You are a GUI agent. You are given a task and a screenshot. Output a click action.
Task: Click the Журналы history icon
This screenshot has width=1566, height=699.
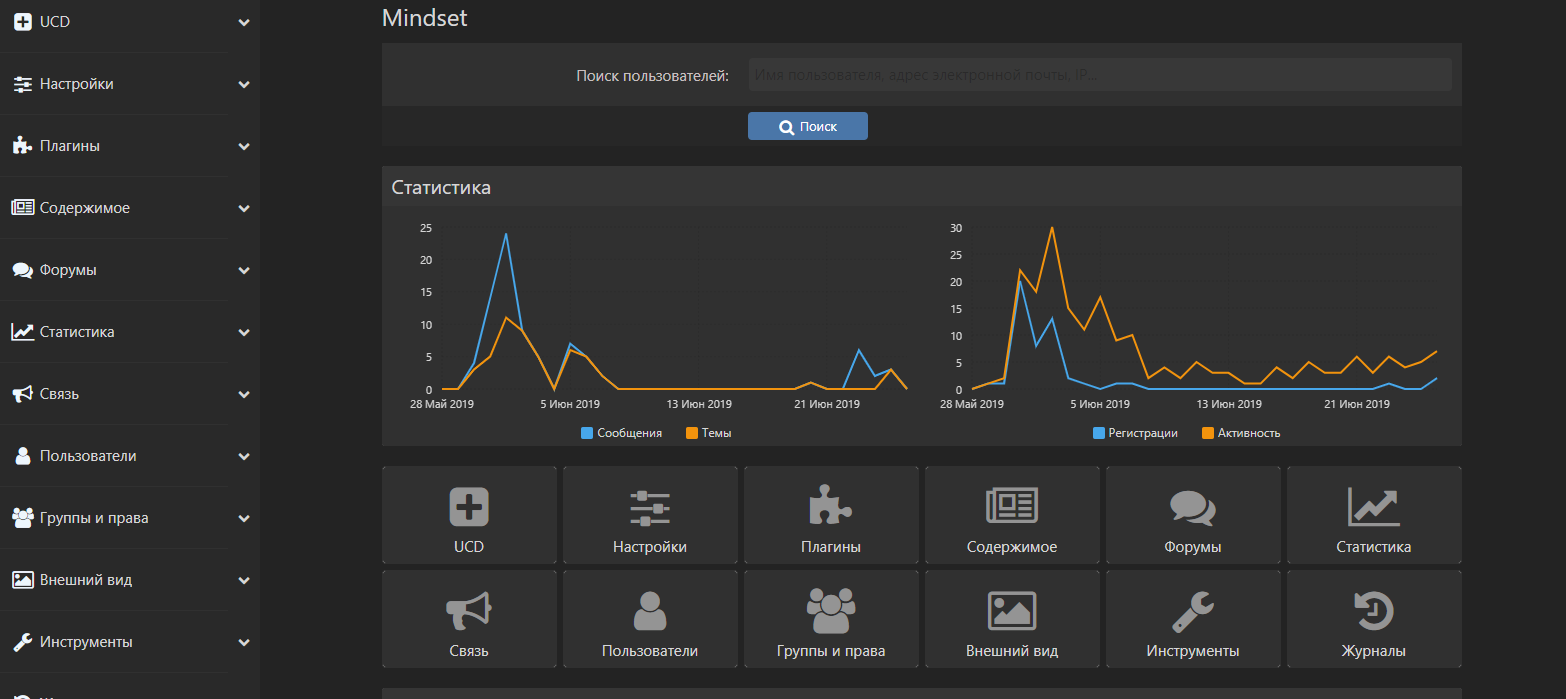[x=1373, y=610]
